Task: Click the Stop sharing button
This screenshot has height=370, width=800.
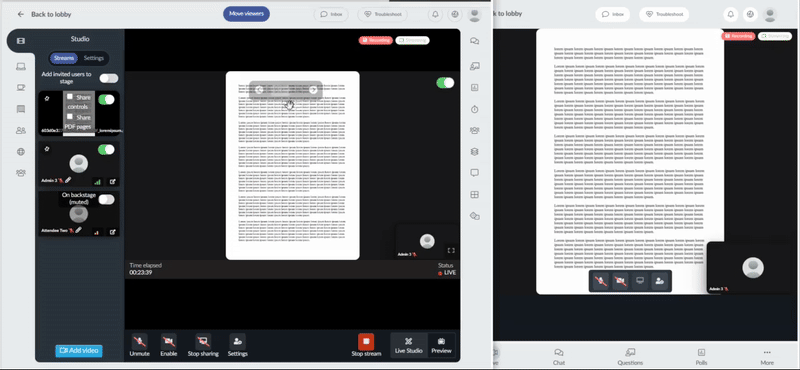Action: point(203,346)
